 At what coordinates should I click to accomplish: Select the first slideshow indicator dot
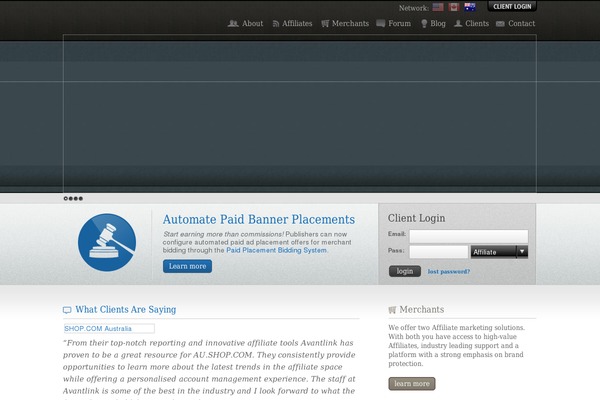66,198
